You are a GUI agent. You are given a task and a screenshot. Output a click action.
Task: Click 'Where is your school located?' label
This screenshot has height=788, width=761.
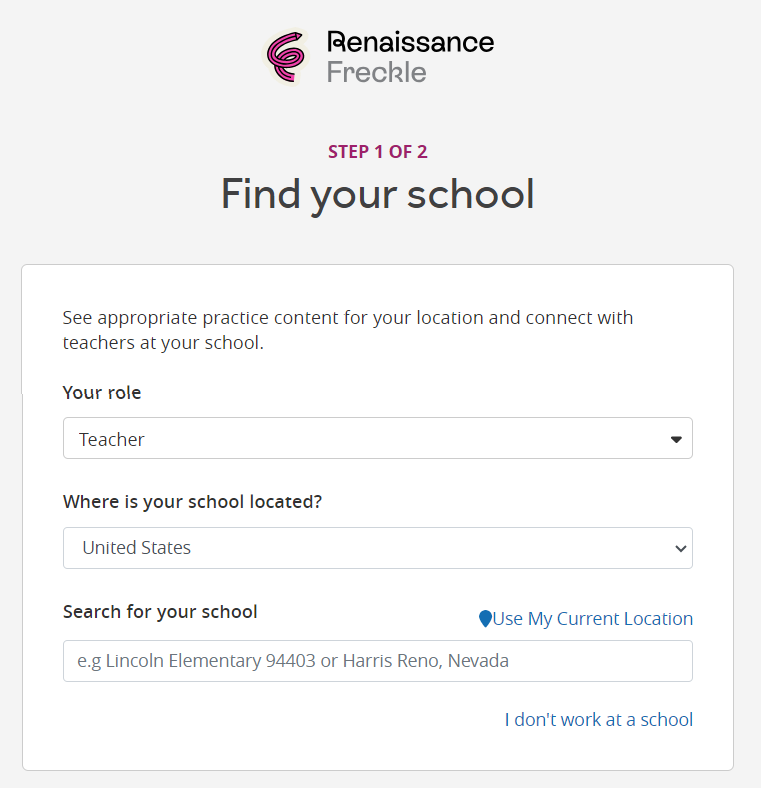192,502
